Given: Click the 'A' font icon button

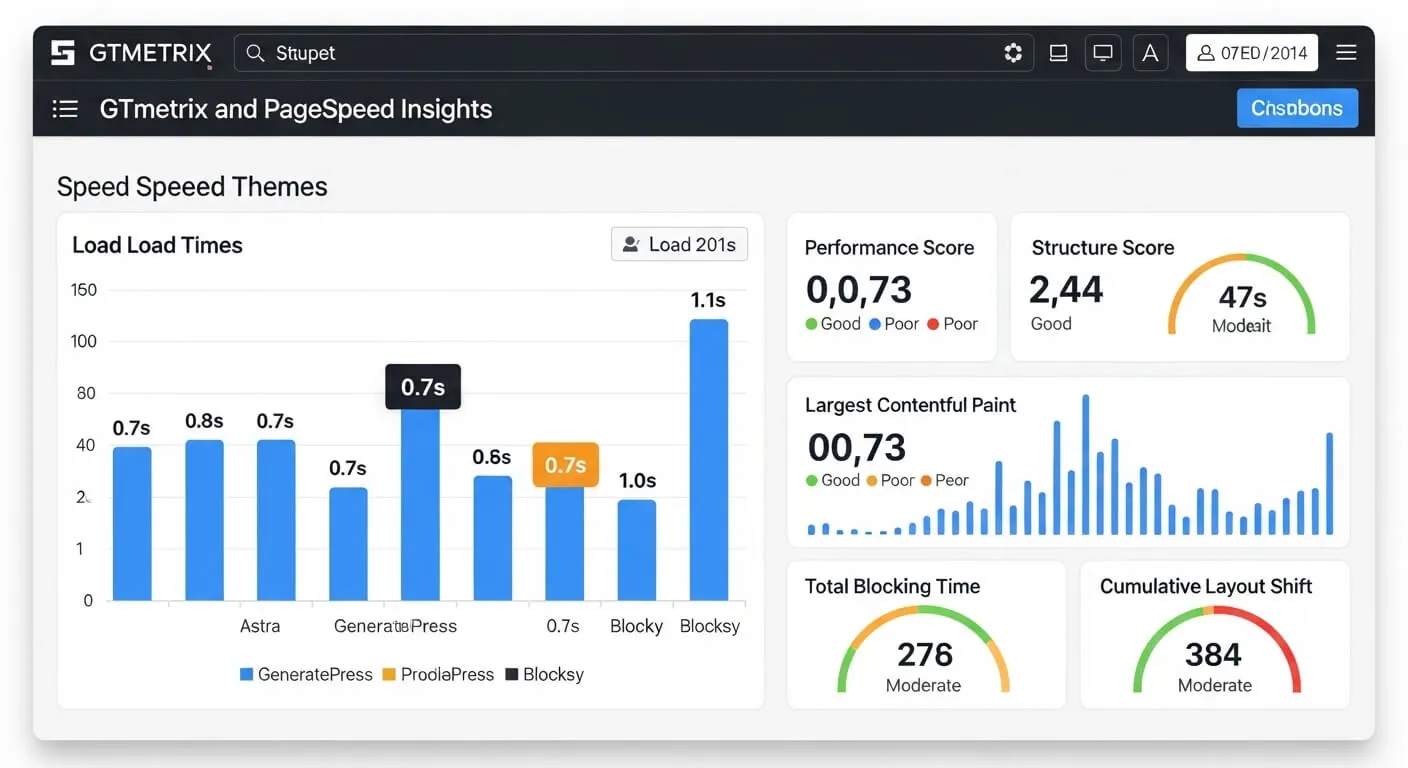Looking at the screenshot, I should [1151, 53].
